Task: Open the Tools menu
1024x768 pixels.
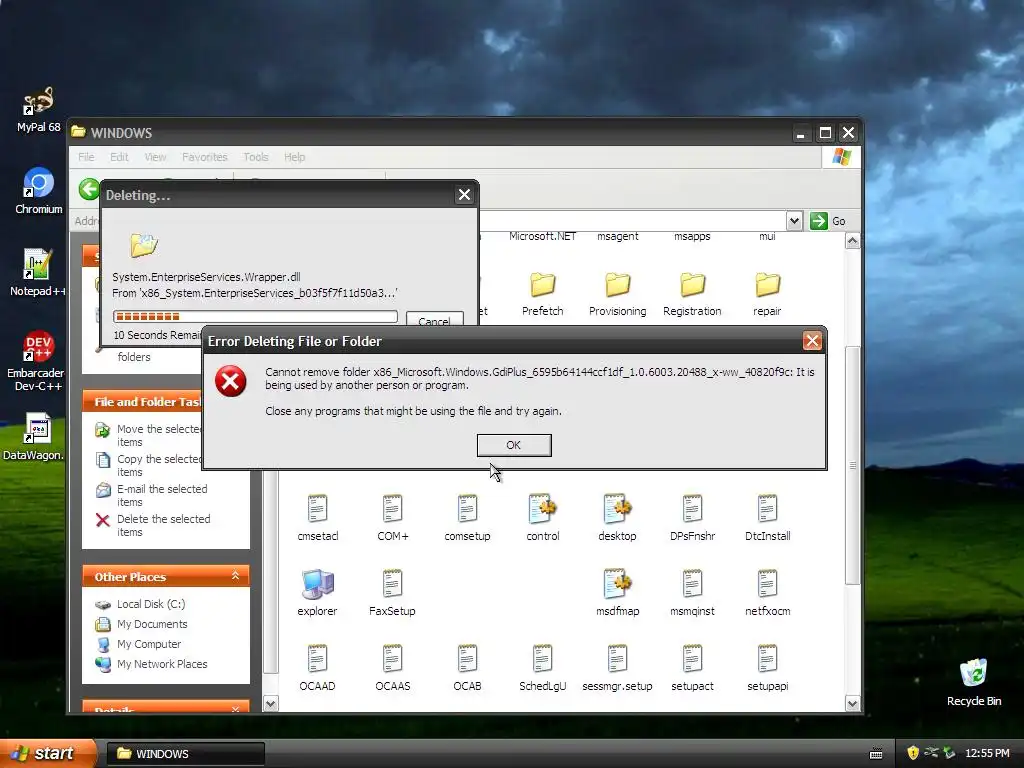Action: click(256, 157)
